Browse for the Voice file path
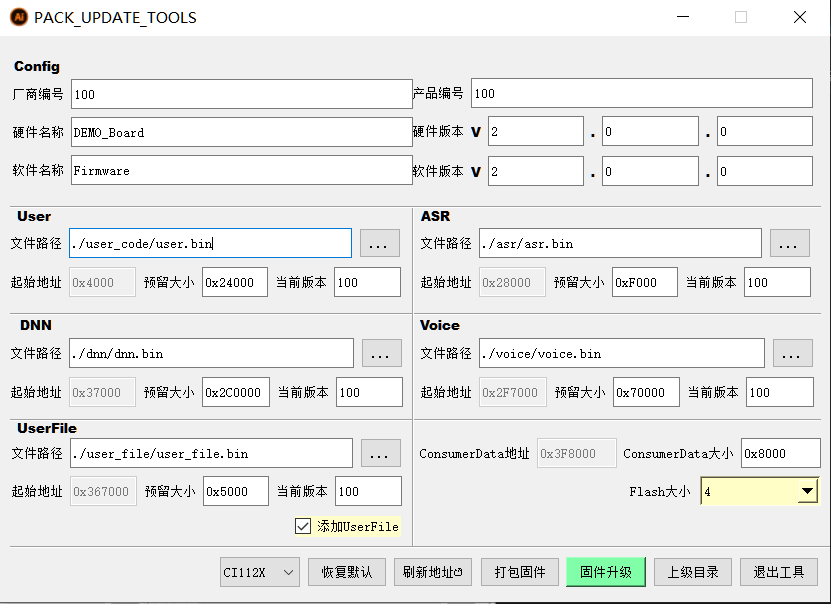 tap(792, 353)
